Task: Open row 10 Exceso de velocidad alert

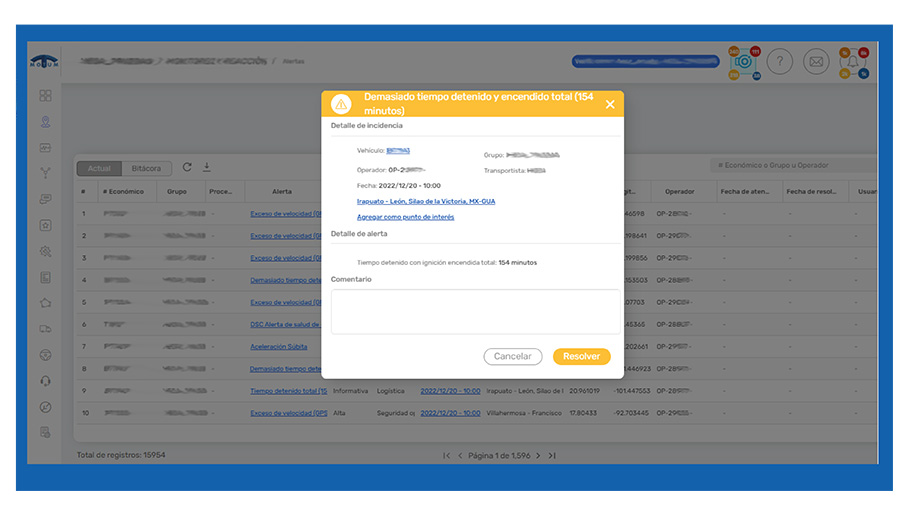Action: pyautogui.click(x=288, y=413)
